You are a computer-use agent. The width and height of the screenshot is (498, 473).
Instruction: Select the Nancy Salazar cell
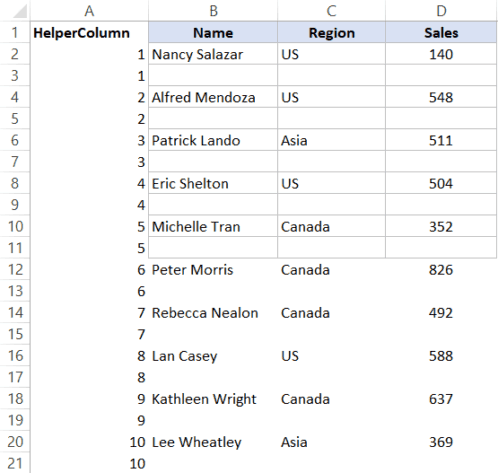[213, 54]
